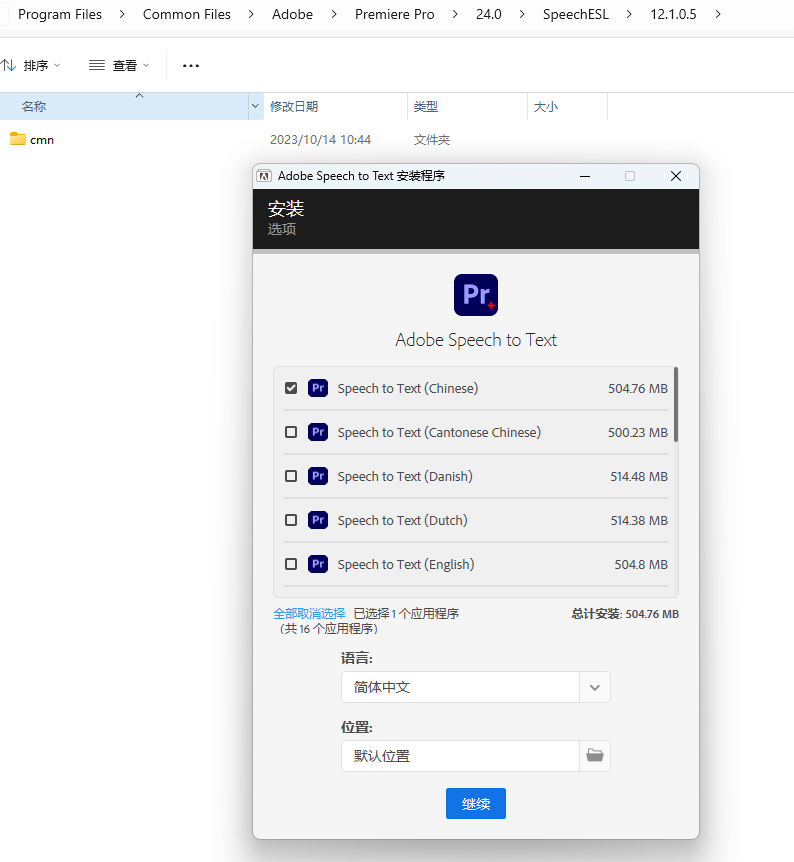The height and width of the screenshot is (862, 794).
Task: Click Speech to Text (Danish) label
Action: [x=405, y=476]
